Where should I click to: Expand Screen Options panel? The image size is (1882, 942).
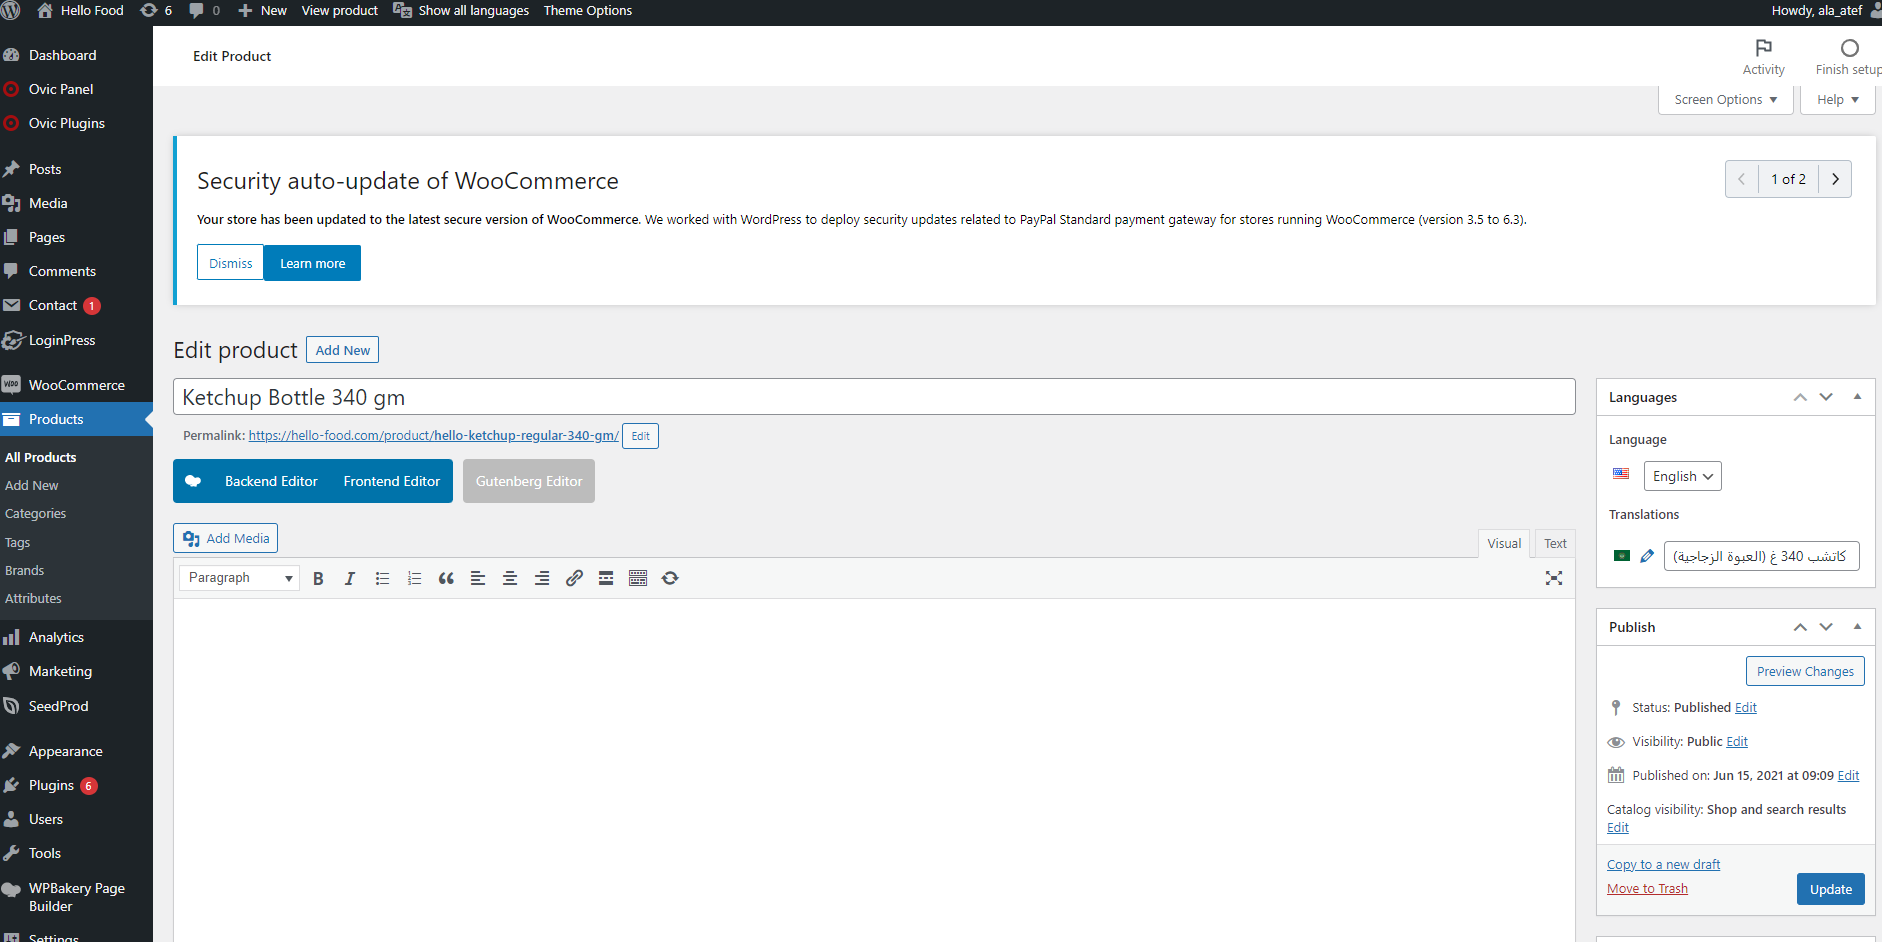tap(1725, 99)
